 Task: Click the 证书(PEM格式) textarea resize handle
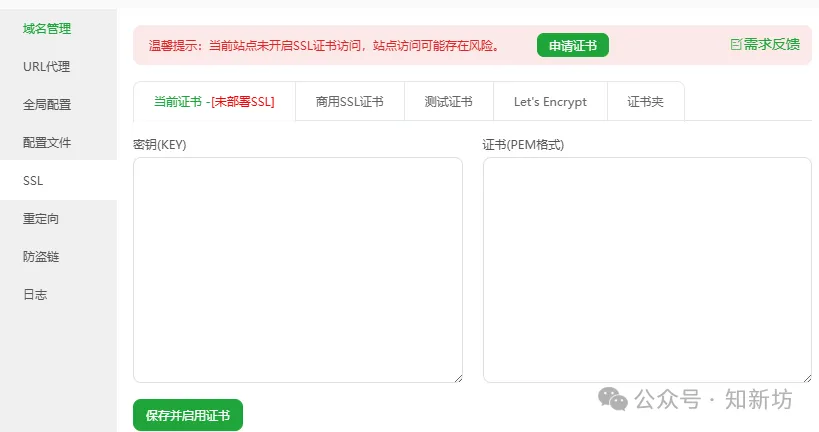(807, 378)
